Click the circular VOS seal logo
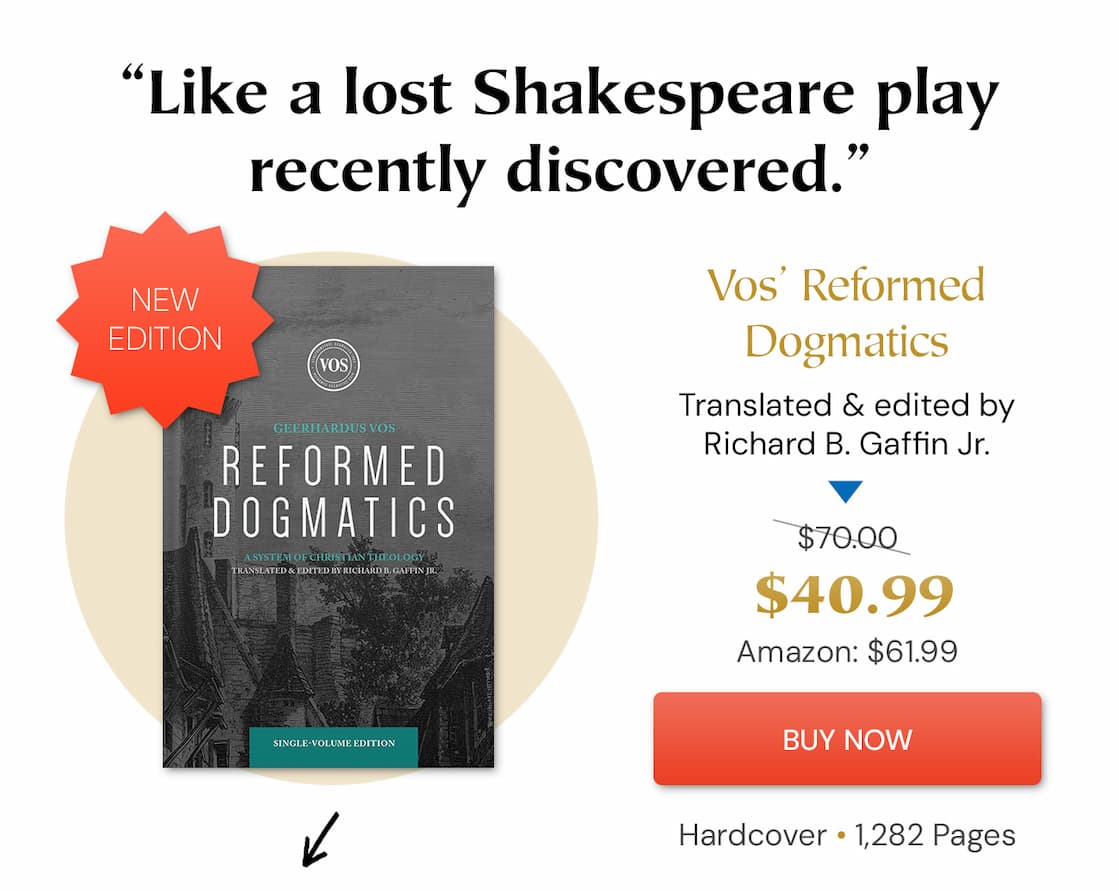1119x891 pixels. coord(333,365)
